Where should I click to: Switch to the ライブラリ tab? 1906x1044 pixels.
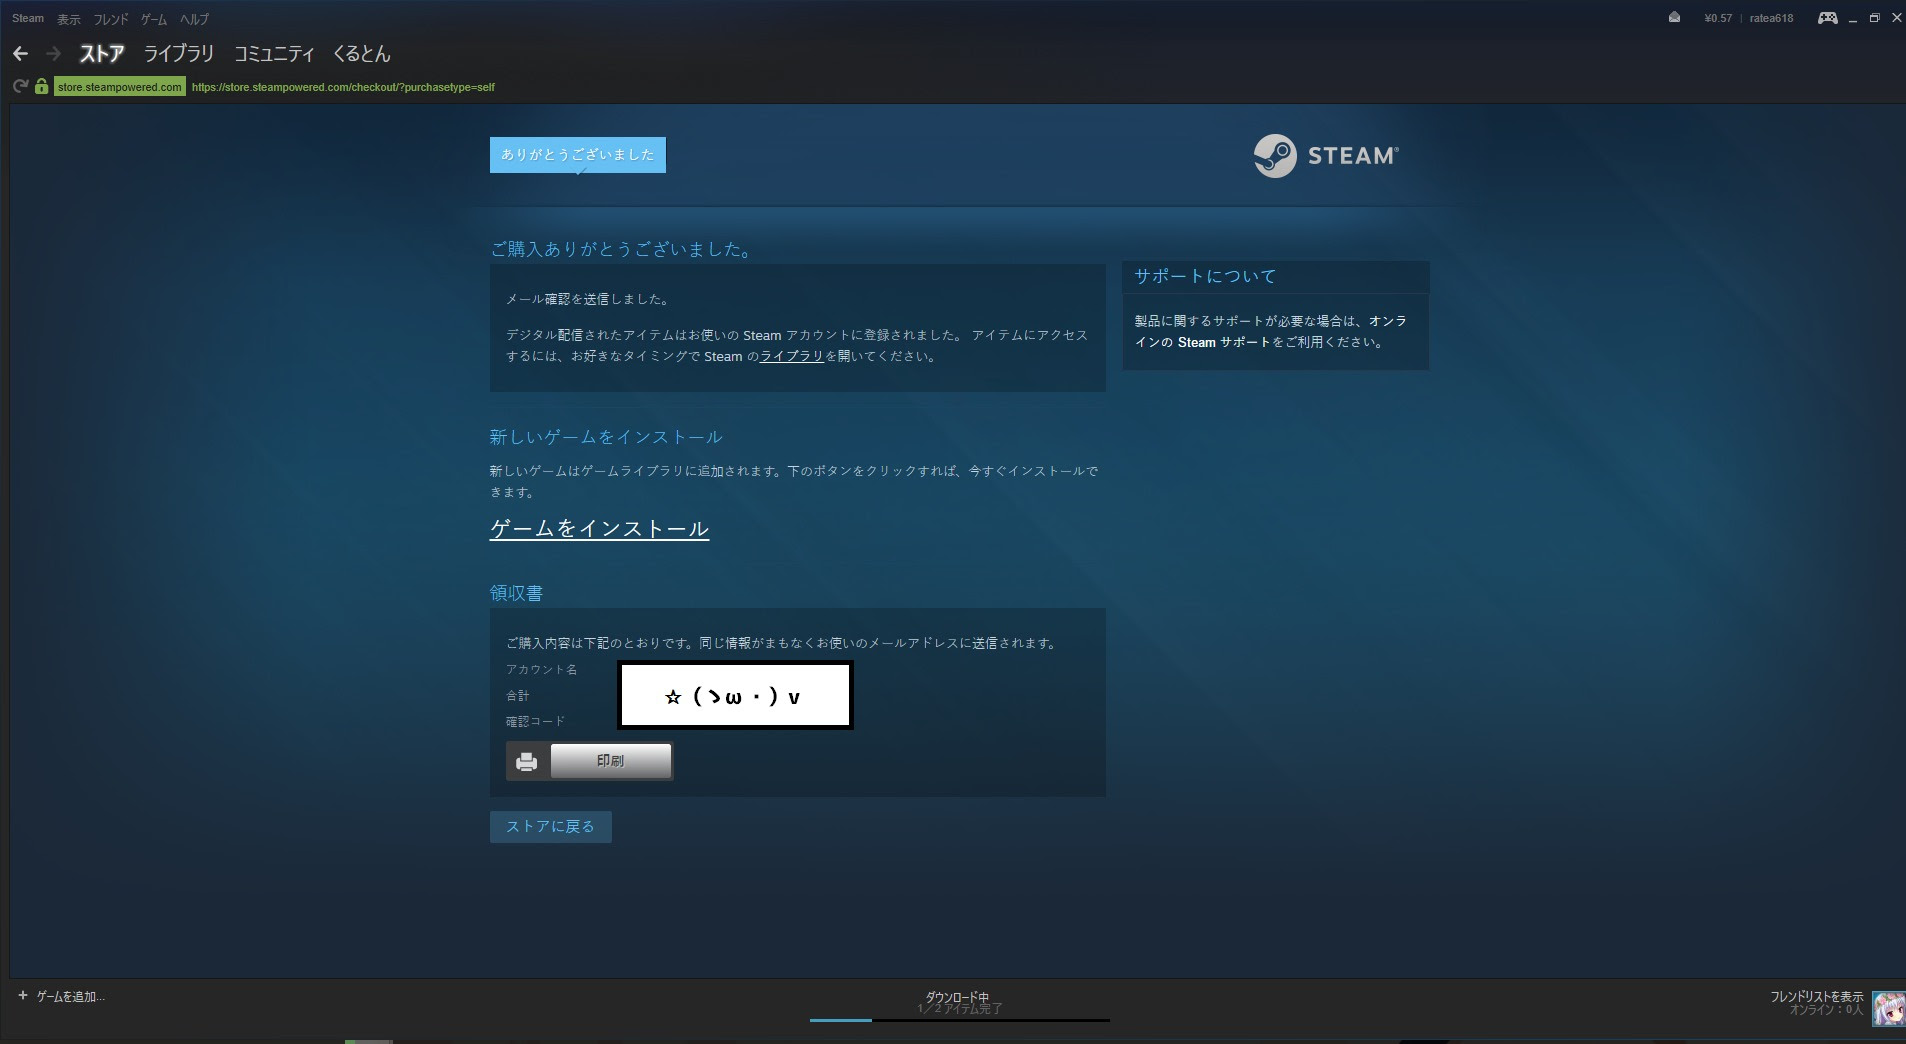coord(179,54)
